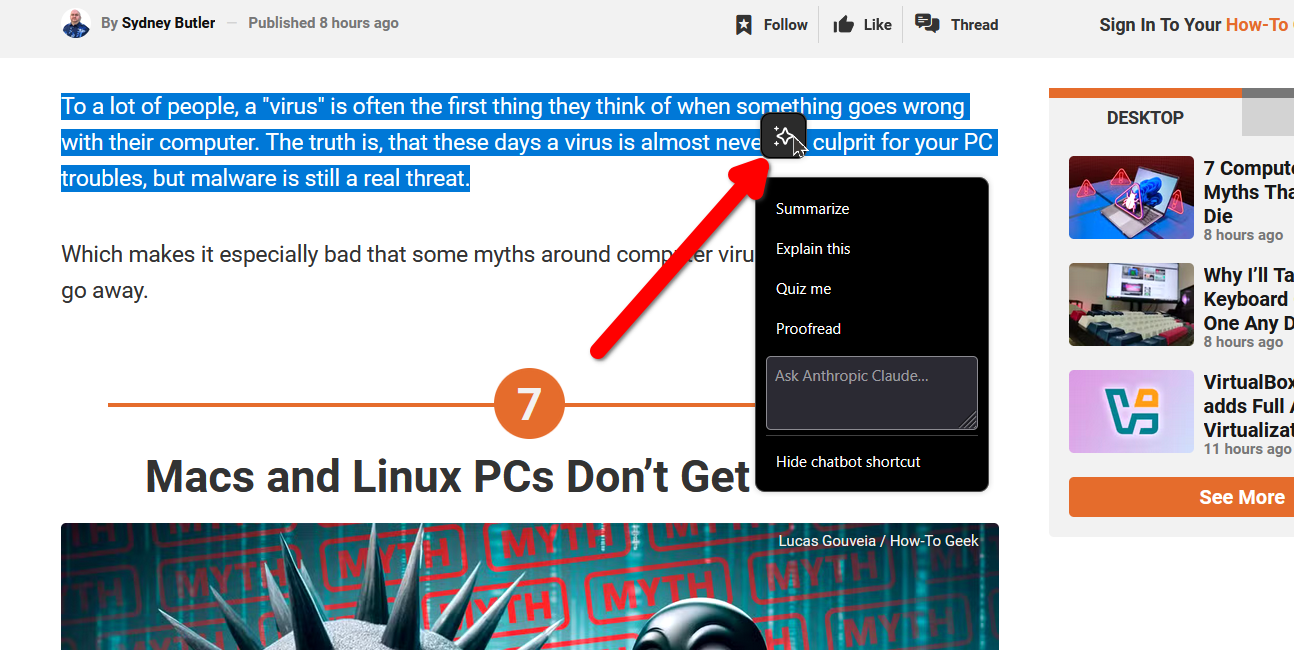Open the VirtualBox adds Full headline link
This screenshot has width=1294, height=650.
click(1249, 406)
